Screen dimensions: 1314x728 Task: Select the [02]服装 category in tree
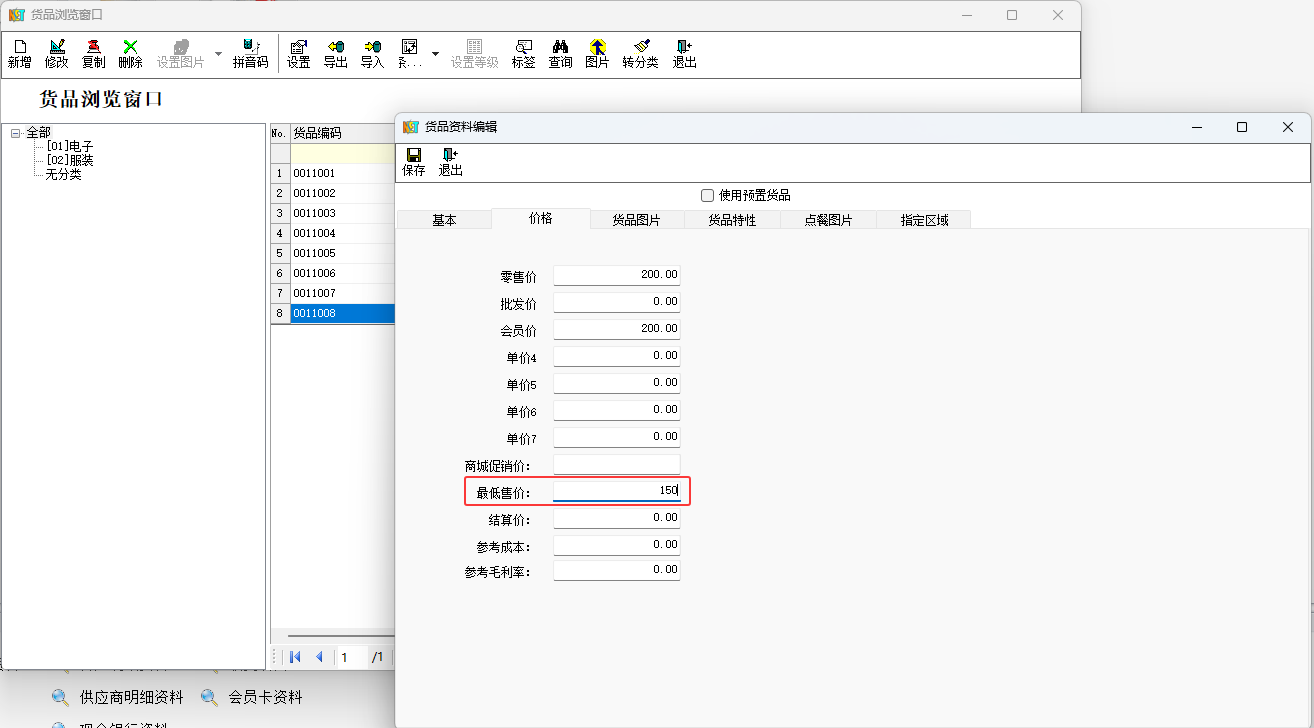(70, 160)
